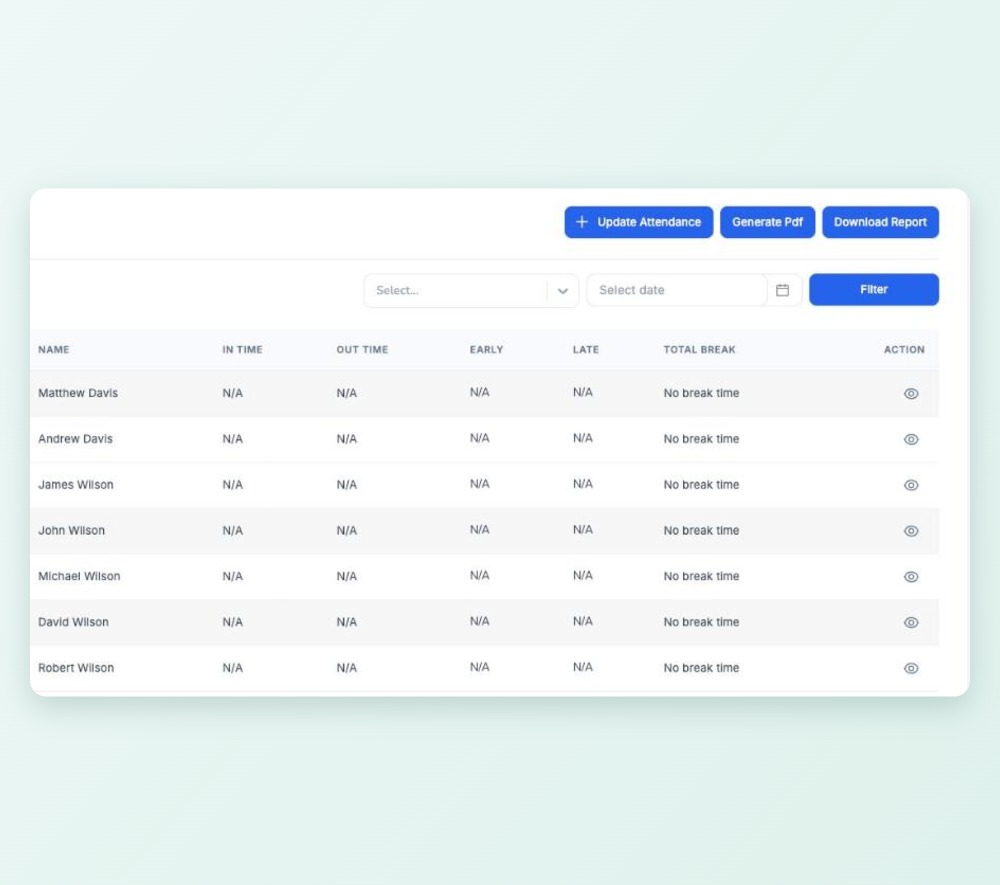The height and width of the screenshot is (885, 1000).
Task: Select the name James Wilson
Action: (x=76, y=485)
